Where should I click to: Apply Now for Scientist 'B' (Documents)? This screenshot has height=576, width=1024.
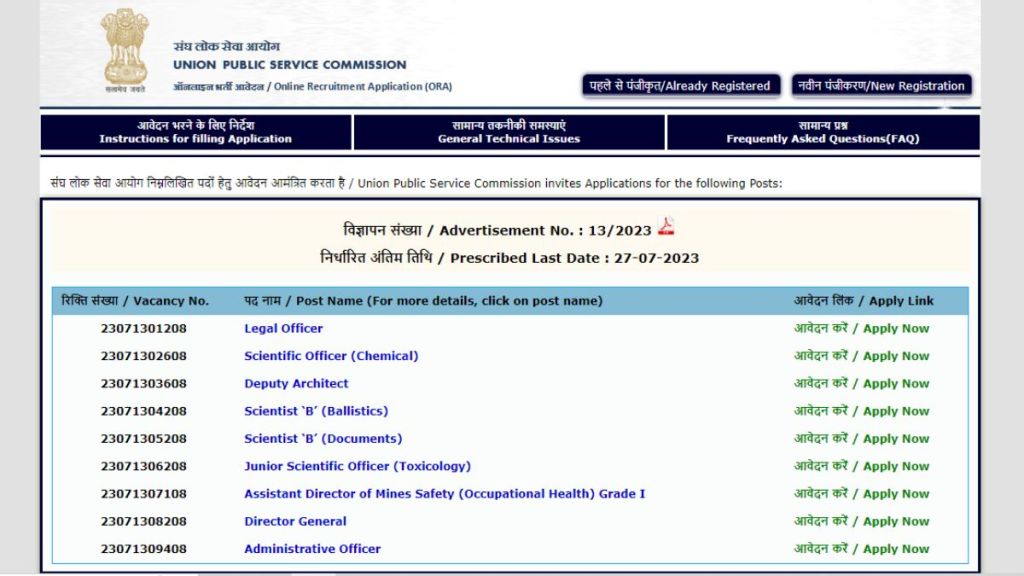click(x=861, y=438)
